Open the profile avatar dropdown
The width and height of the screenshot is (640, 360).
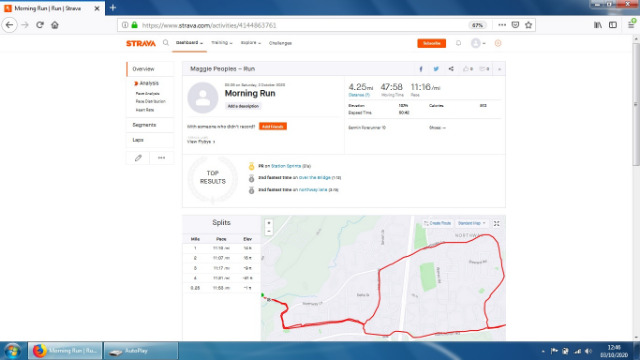tap(478, 43)
